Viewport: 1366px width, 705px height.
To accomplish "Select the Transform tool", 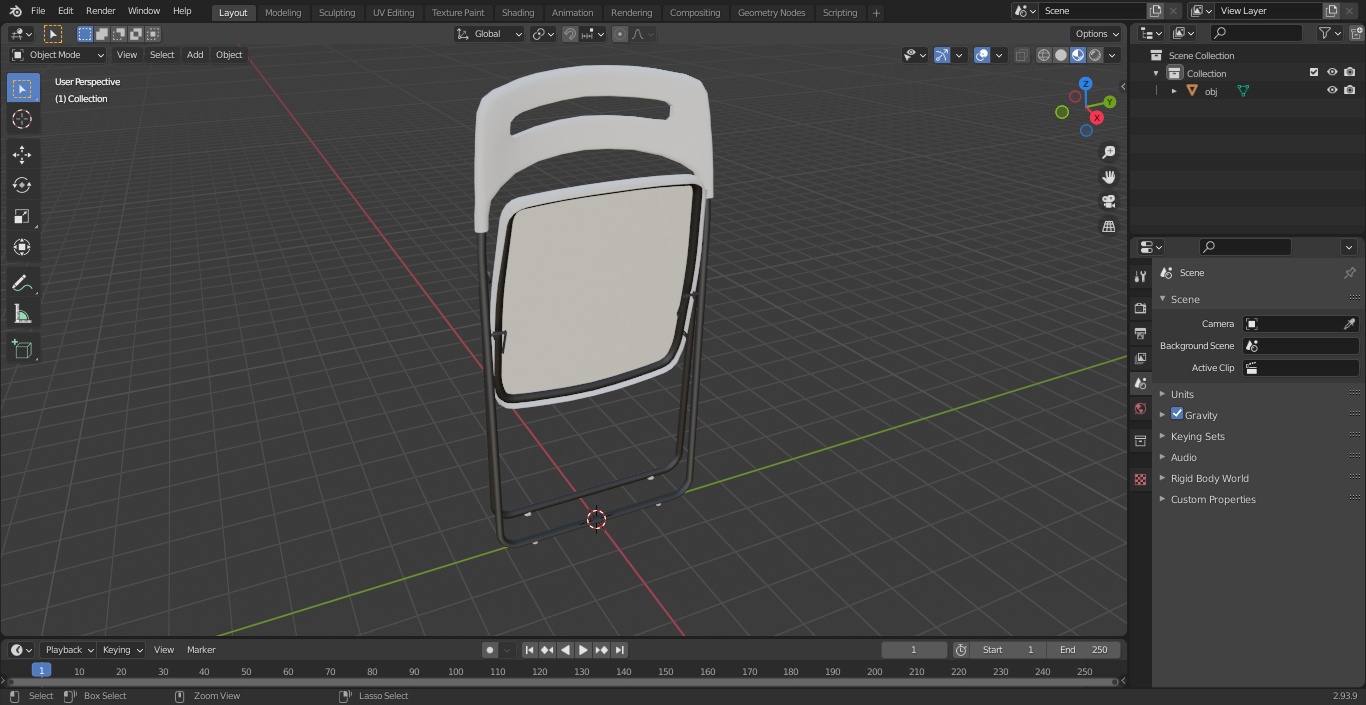I will [x=22, y=247].
